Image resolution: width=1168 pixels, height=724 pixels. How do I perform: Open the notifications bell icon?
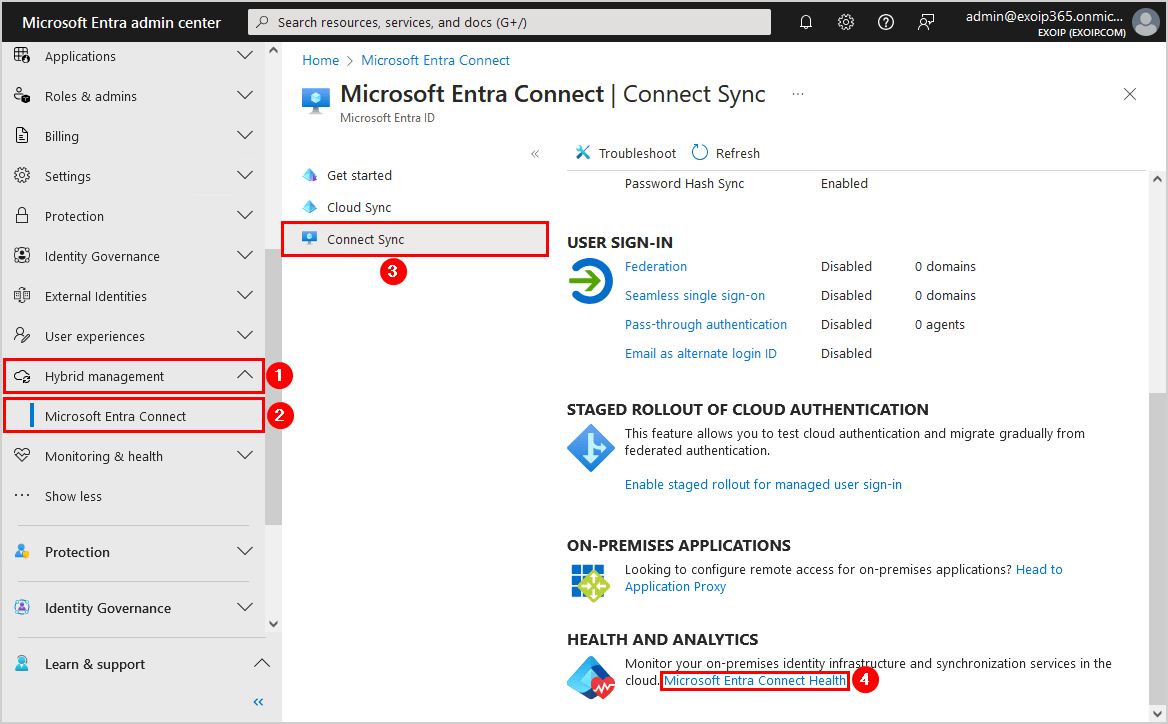pyautogui.click(x=806, y=22)
